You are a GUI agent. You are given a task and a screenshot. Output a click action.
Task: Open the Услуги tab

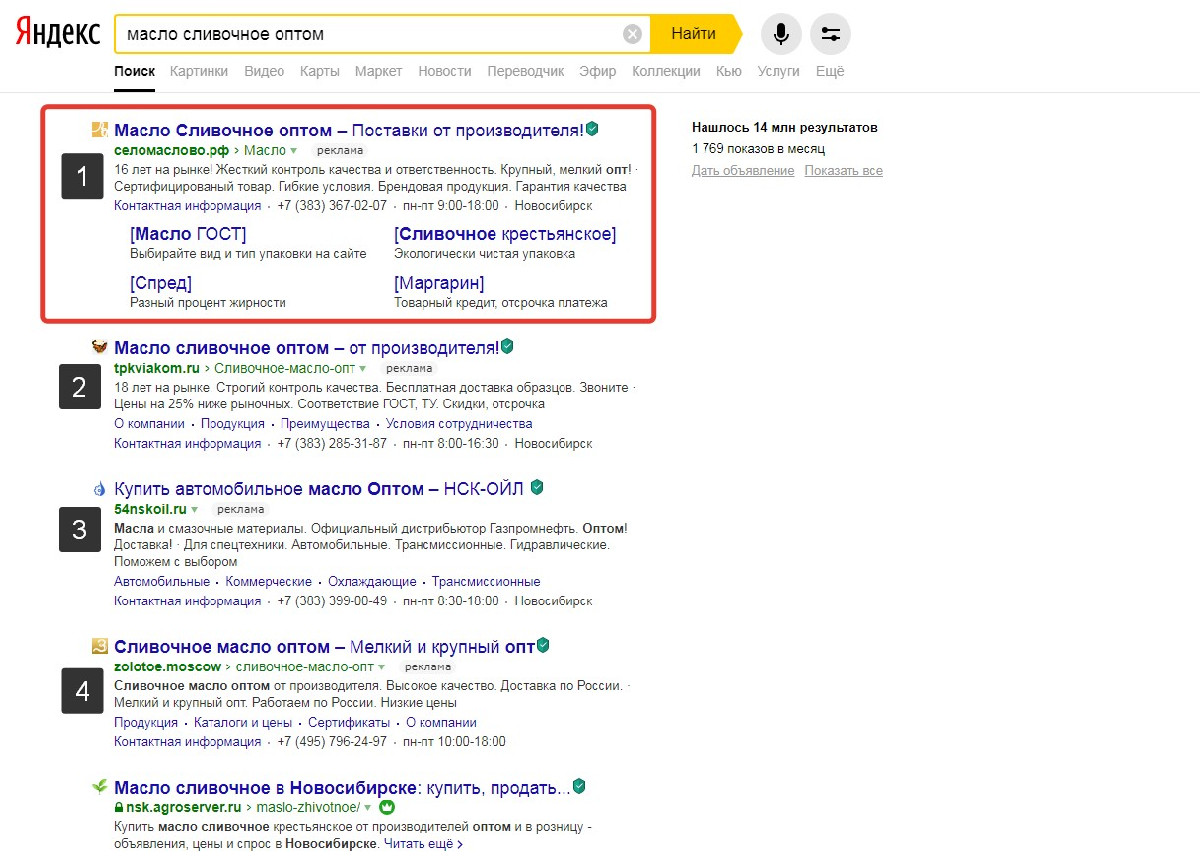pos(779,71)
